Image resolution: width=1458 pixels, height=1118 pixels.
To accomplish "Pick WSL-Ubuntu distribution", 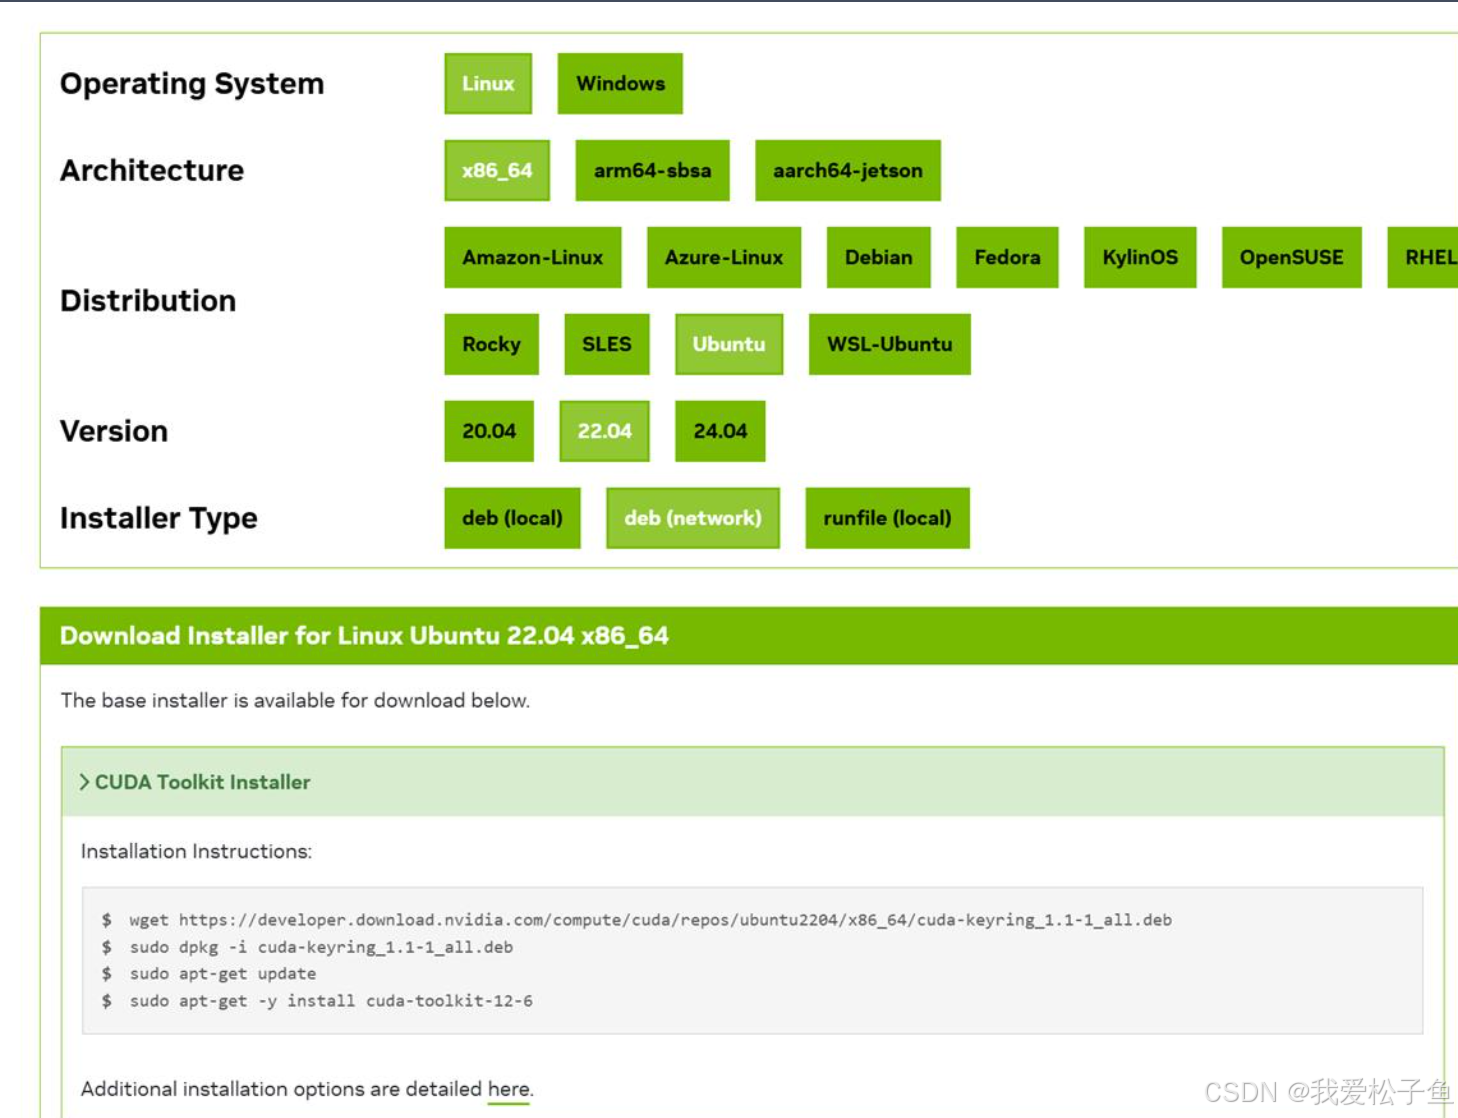I will click(x=890, y=345).
